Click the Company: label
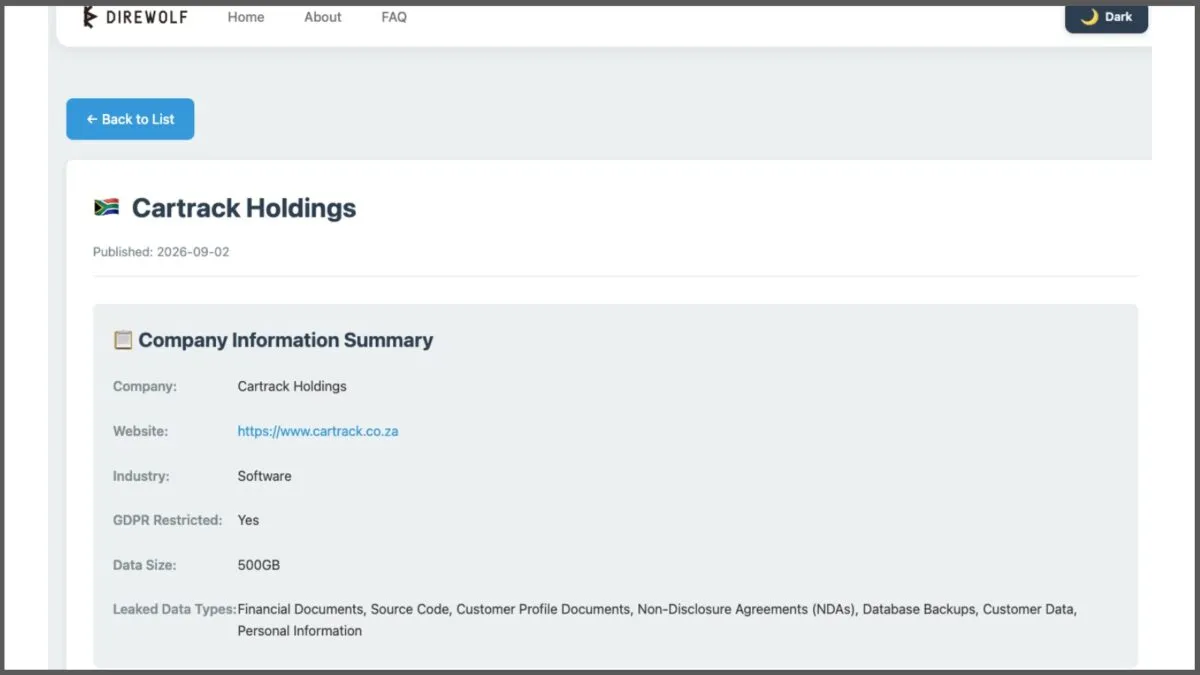 pos(145,386)
